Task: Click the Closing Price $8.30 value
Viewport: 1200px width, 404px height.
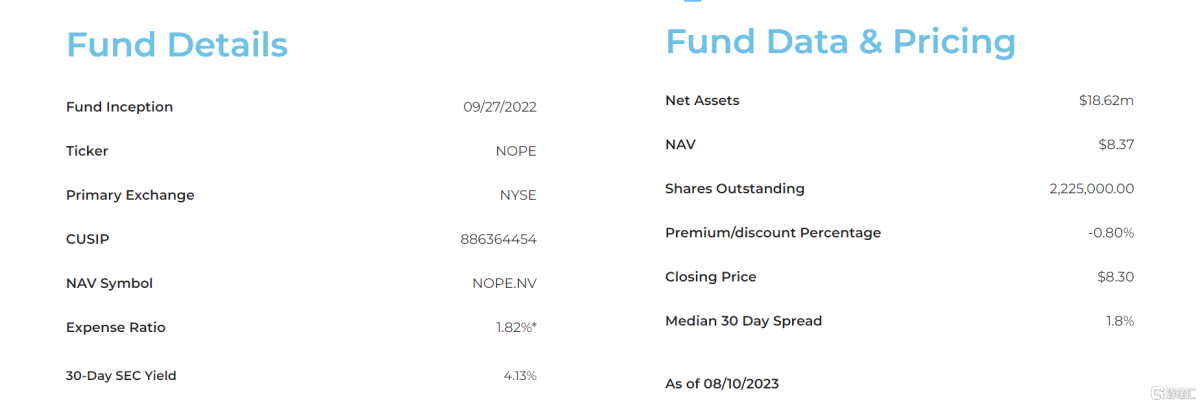Action: point(1116,277)
